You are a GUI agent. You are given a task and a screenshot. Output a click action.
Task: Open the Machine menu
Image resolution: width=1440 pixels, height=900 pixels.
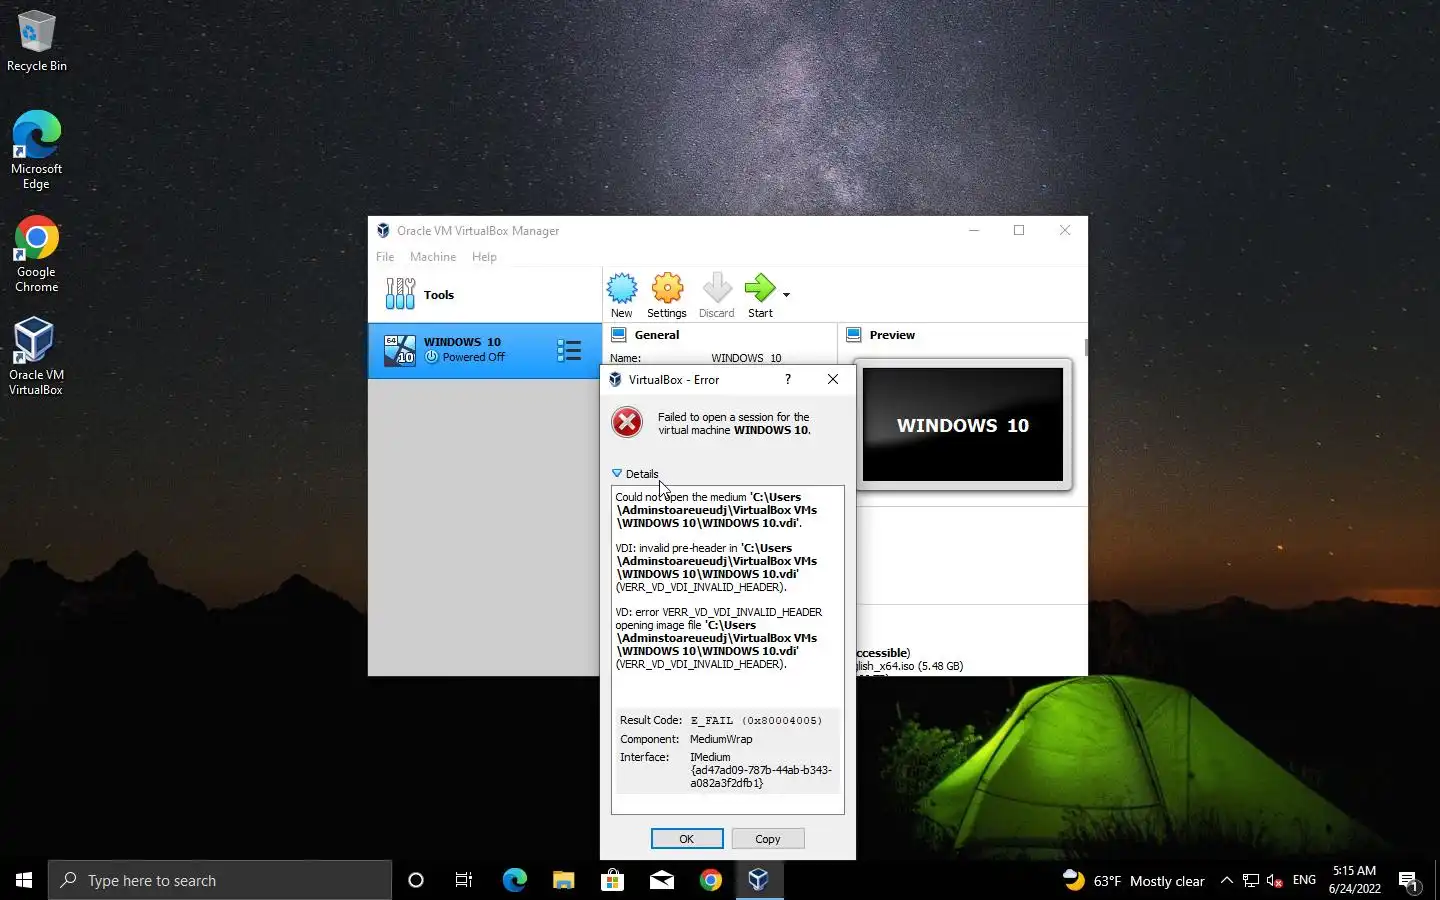point(433,257)
